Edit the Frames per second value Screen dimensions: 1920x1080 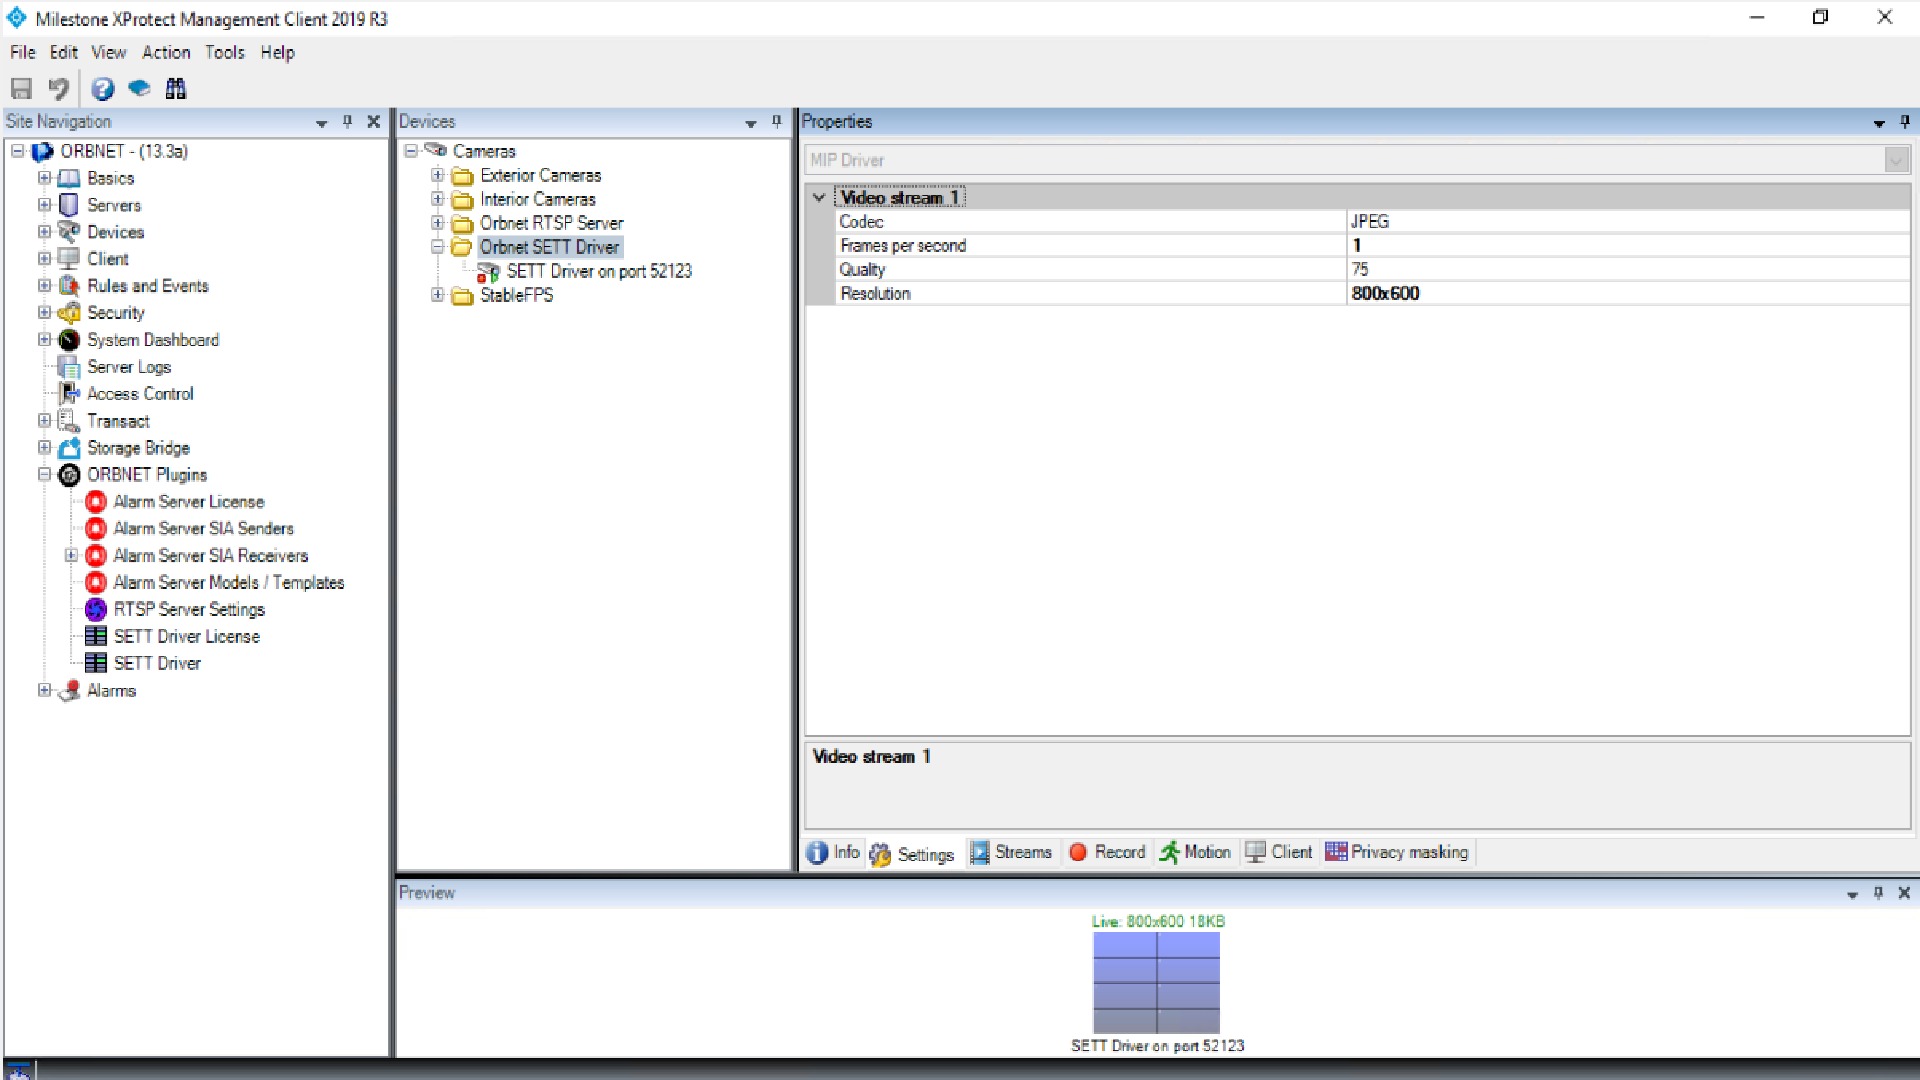pyautogui.click(x=1628, y=245)
